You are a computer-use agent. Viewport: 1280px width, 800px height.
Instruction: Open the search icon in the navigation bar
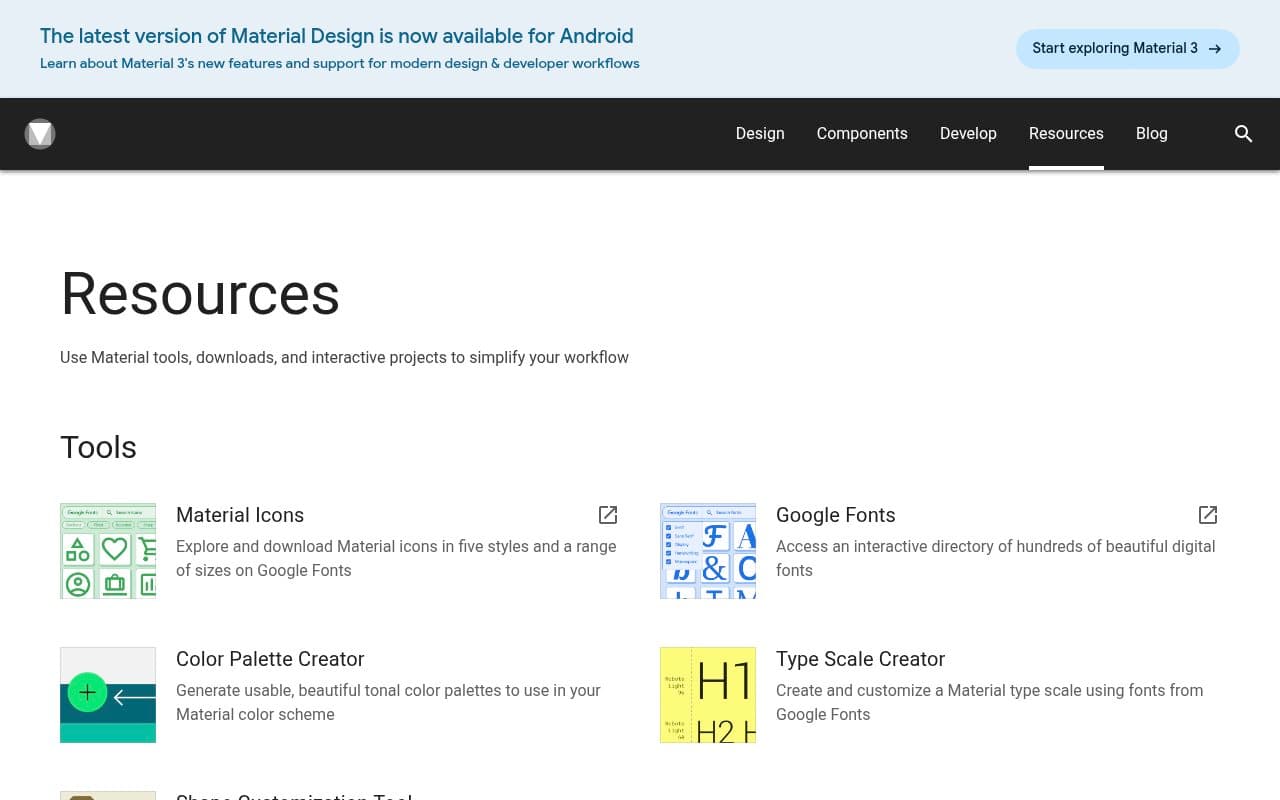point(1243,133)
